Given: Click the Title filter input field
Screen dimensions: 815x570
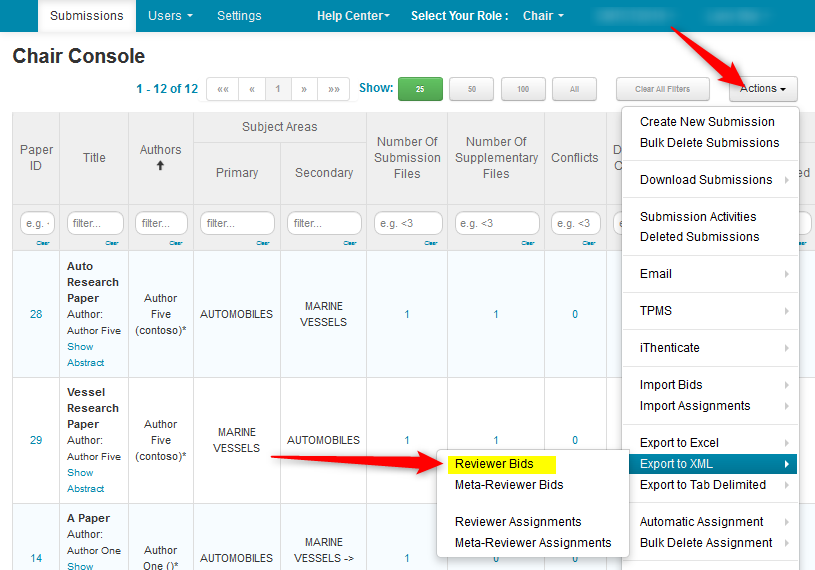Looking at the screenshot, I should click(x=95, y=223).
